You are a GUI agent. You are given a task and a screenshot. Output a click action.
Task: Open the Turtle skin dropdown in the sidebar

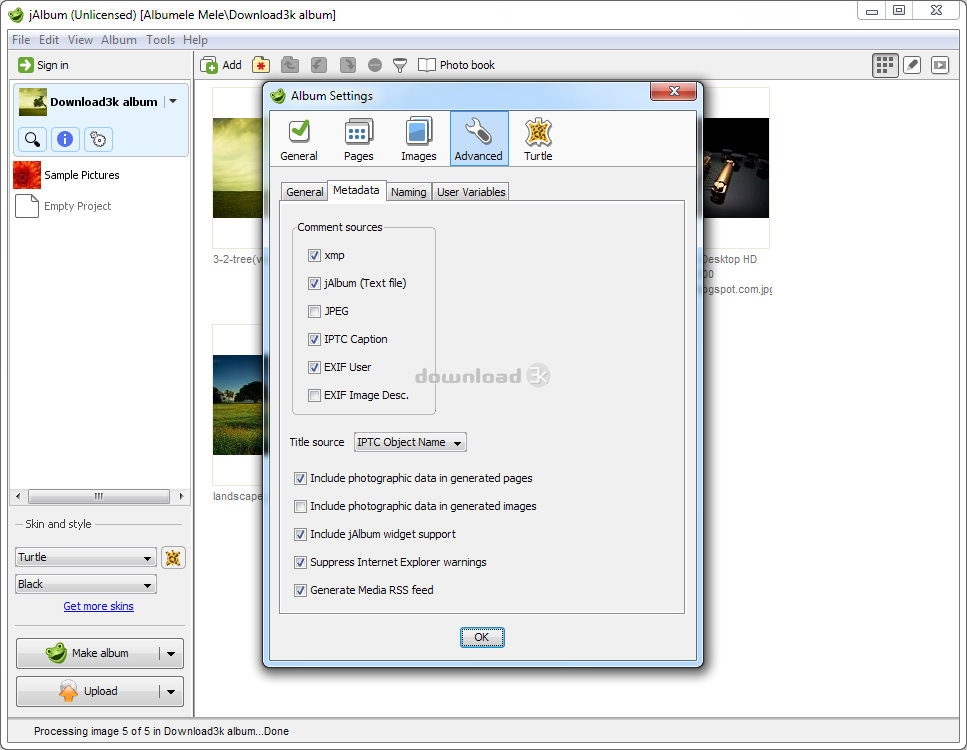click(85, 557)
